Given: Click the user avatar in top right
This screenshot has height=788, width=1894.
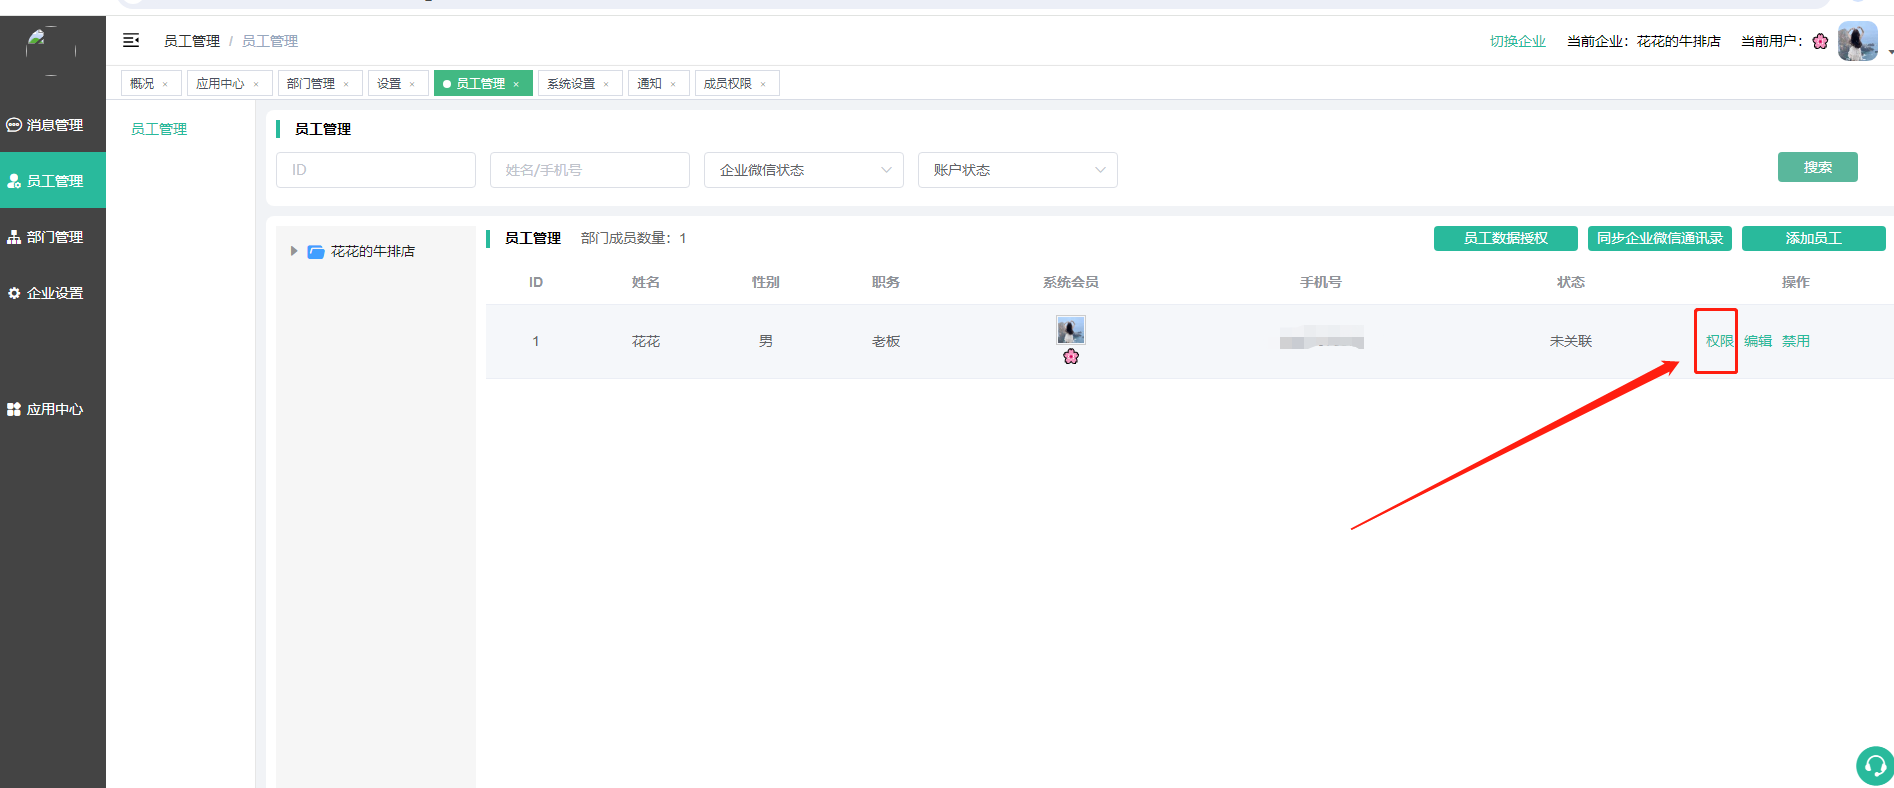Looking at the screenshot, I should point(1857,42).
